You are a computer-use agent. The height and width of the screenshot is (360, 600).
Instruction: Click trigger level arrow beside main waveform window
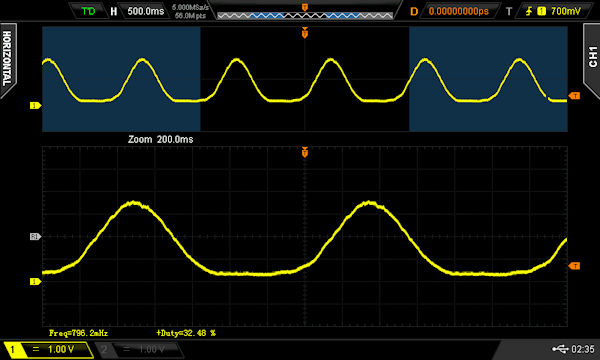pyautogui.click(x=574, y=96)
